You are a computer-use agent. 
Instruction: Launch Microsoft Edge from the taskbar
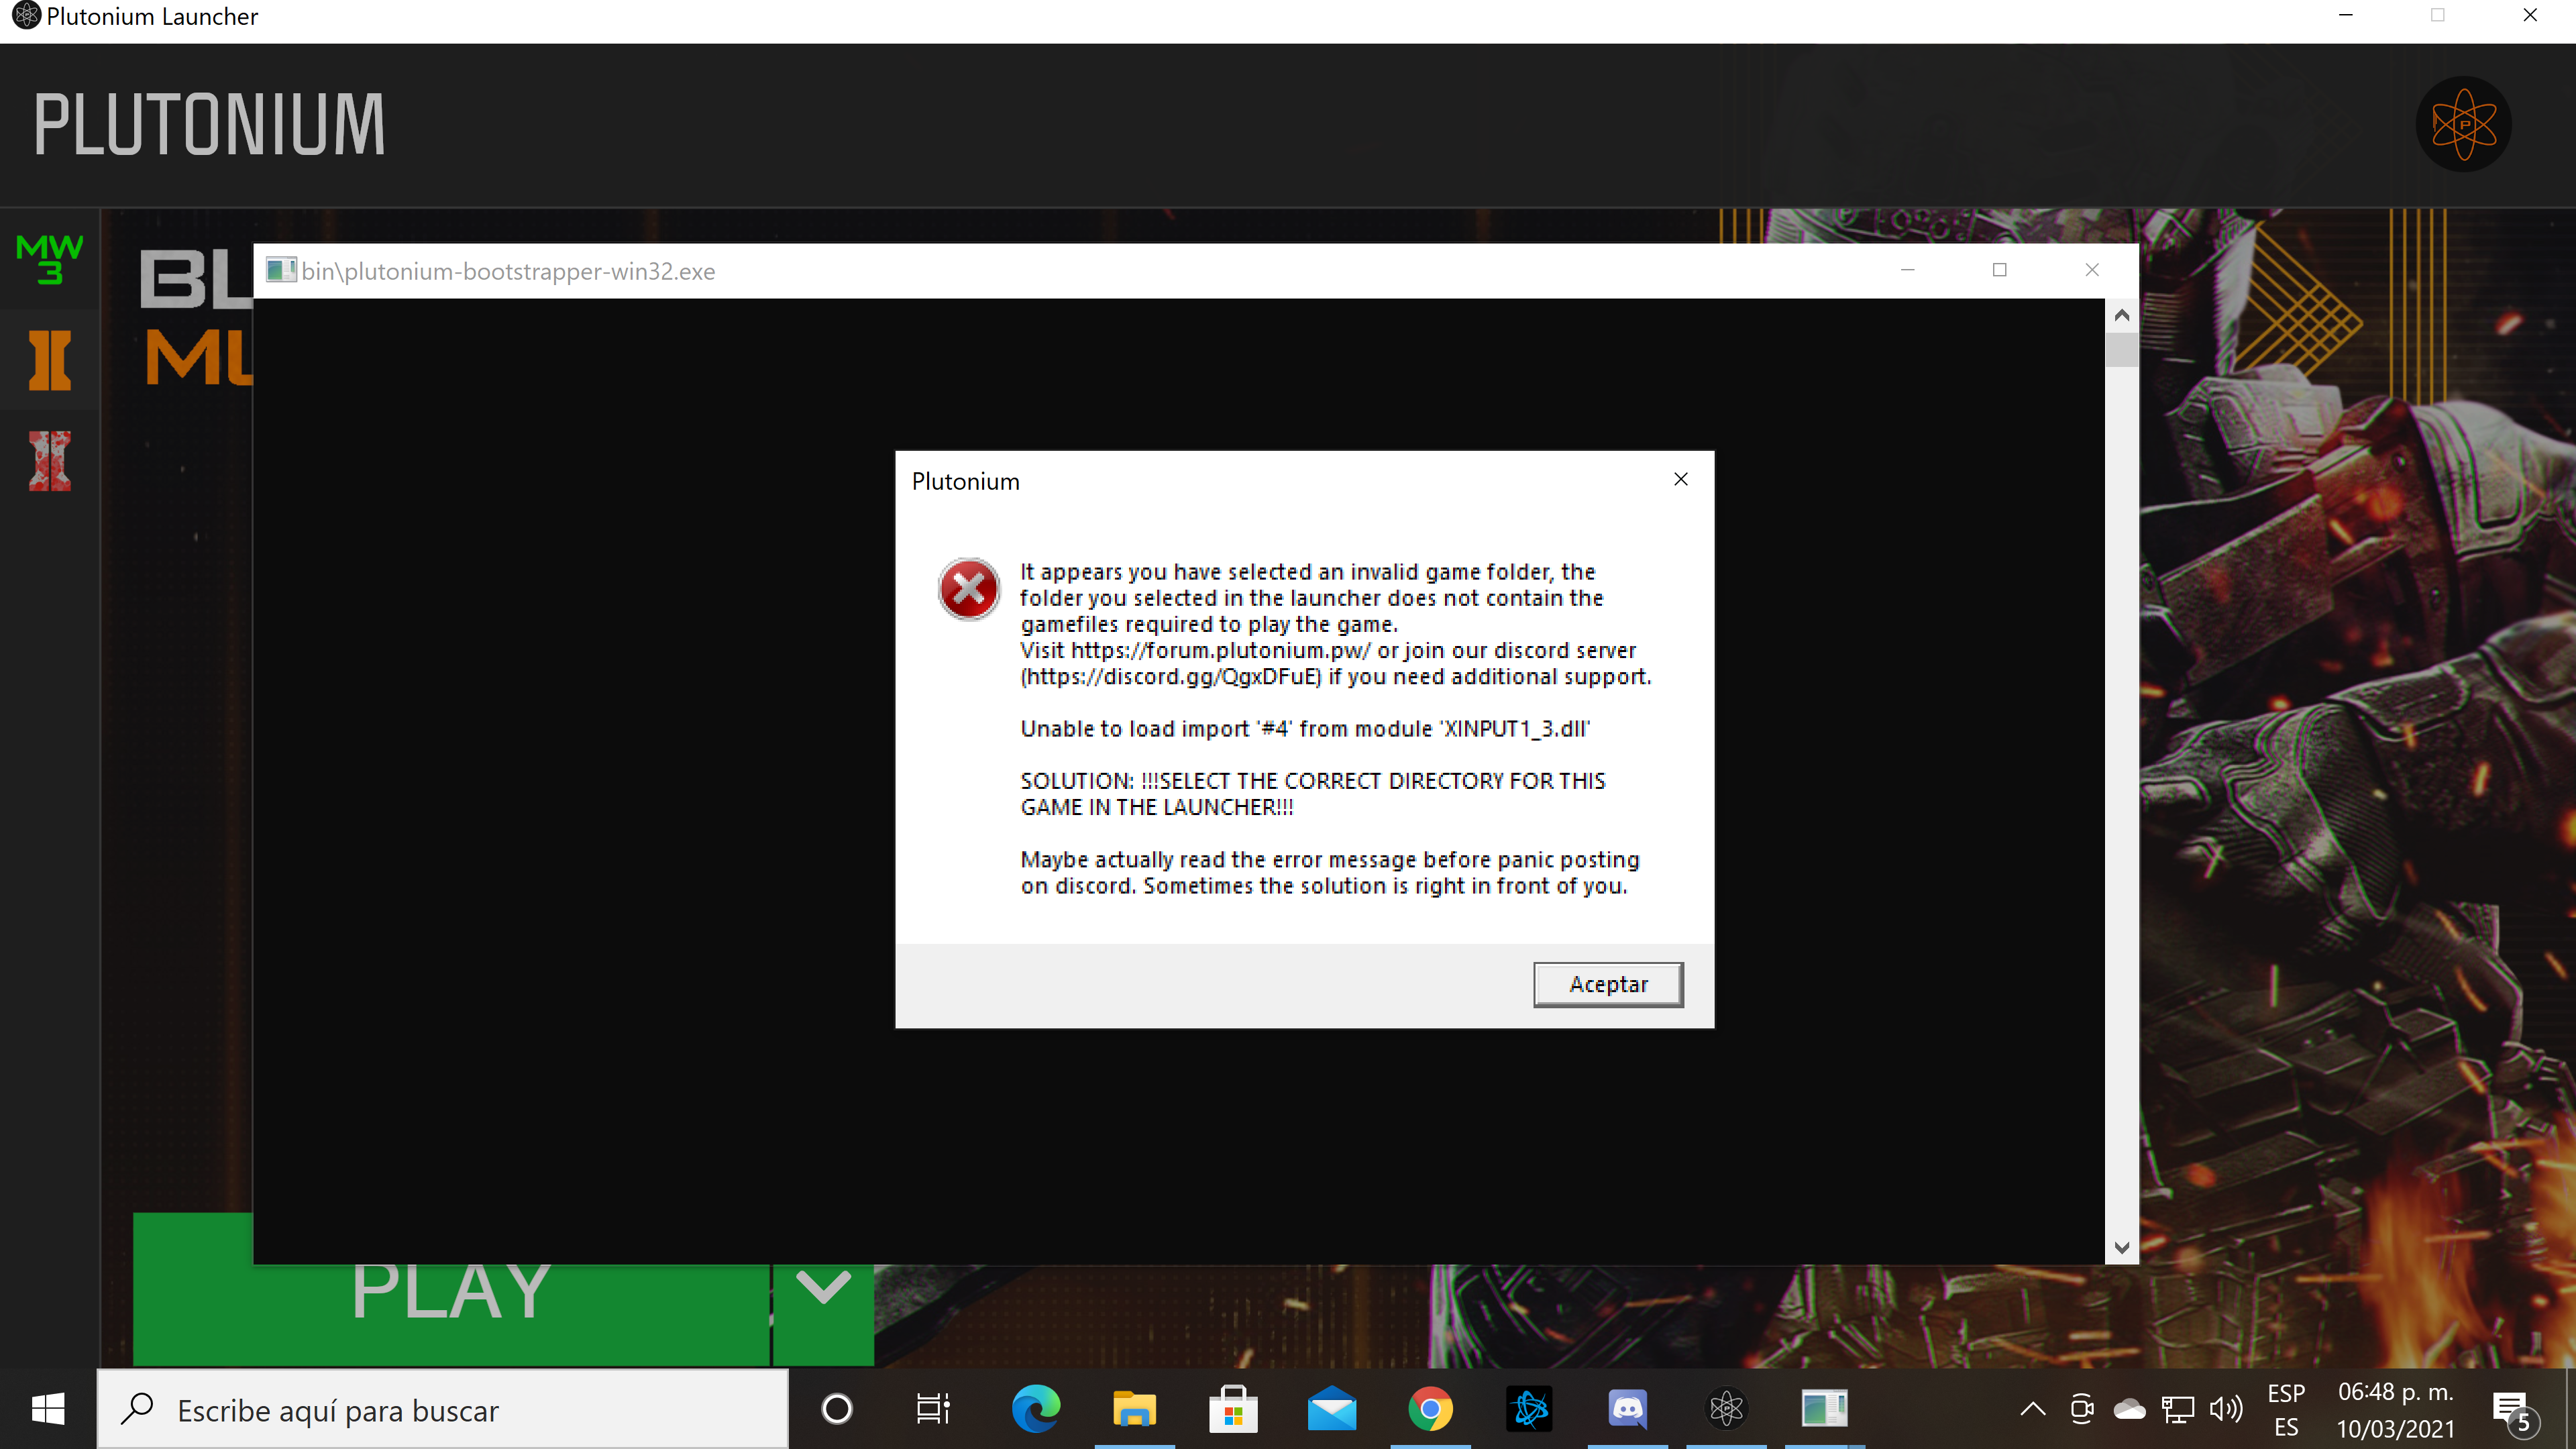(x=1035, y=1409)
